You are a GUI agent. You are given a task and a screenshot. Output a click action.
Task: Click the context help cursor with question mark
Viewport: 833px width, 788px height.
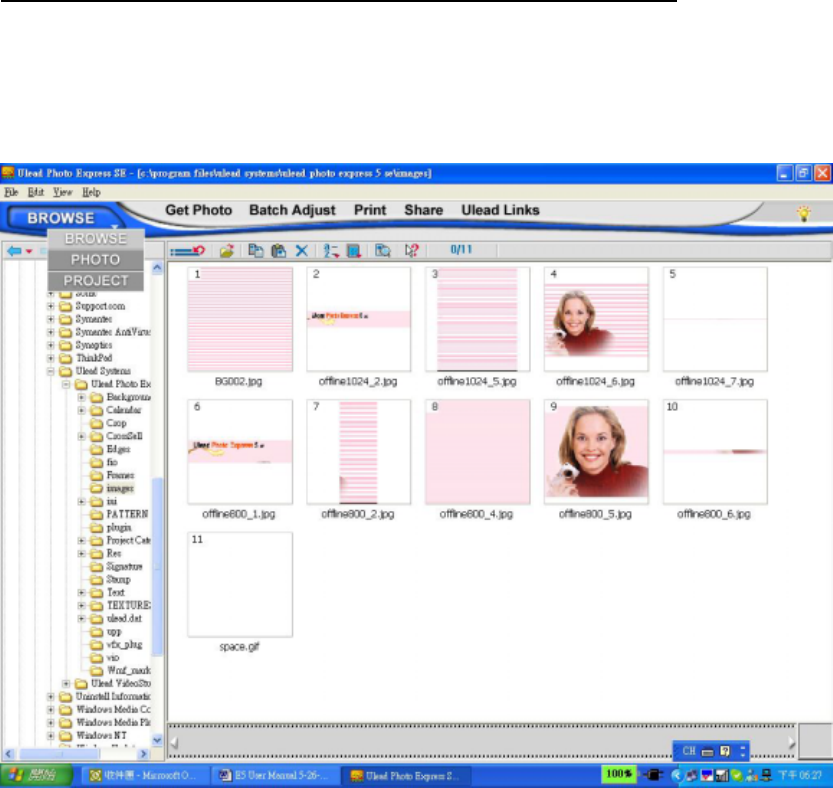411,250
